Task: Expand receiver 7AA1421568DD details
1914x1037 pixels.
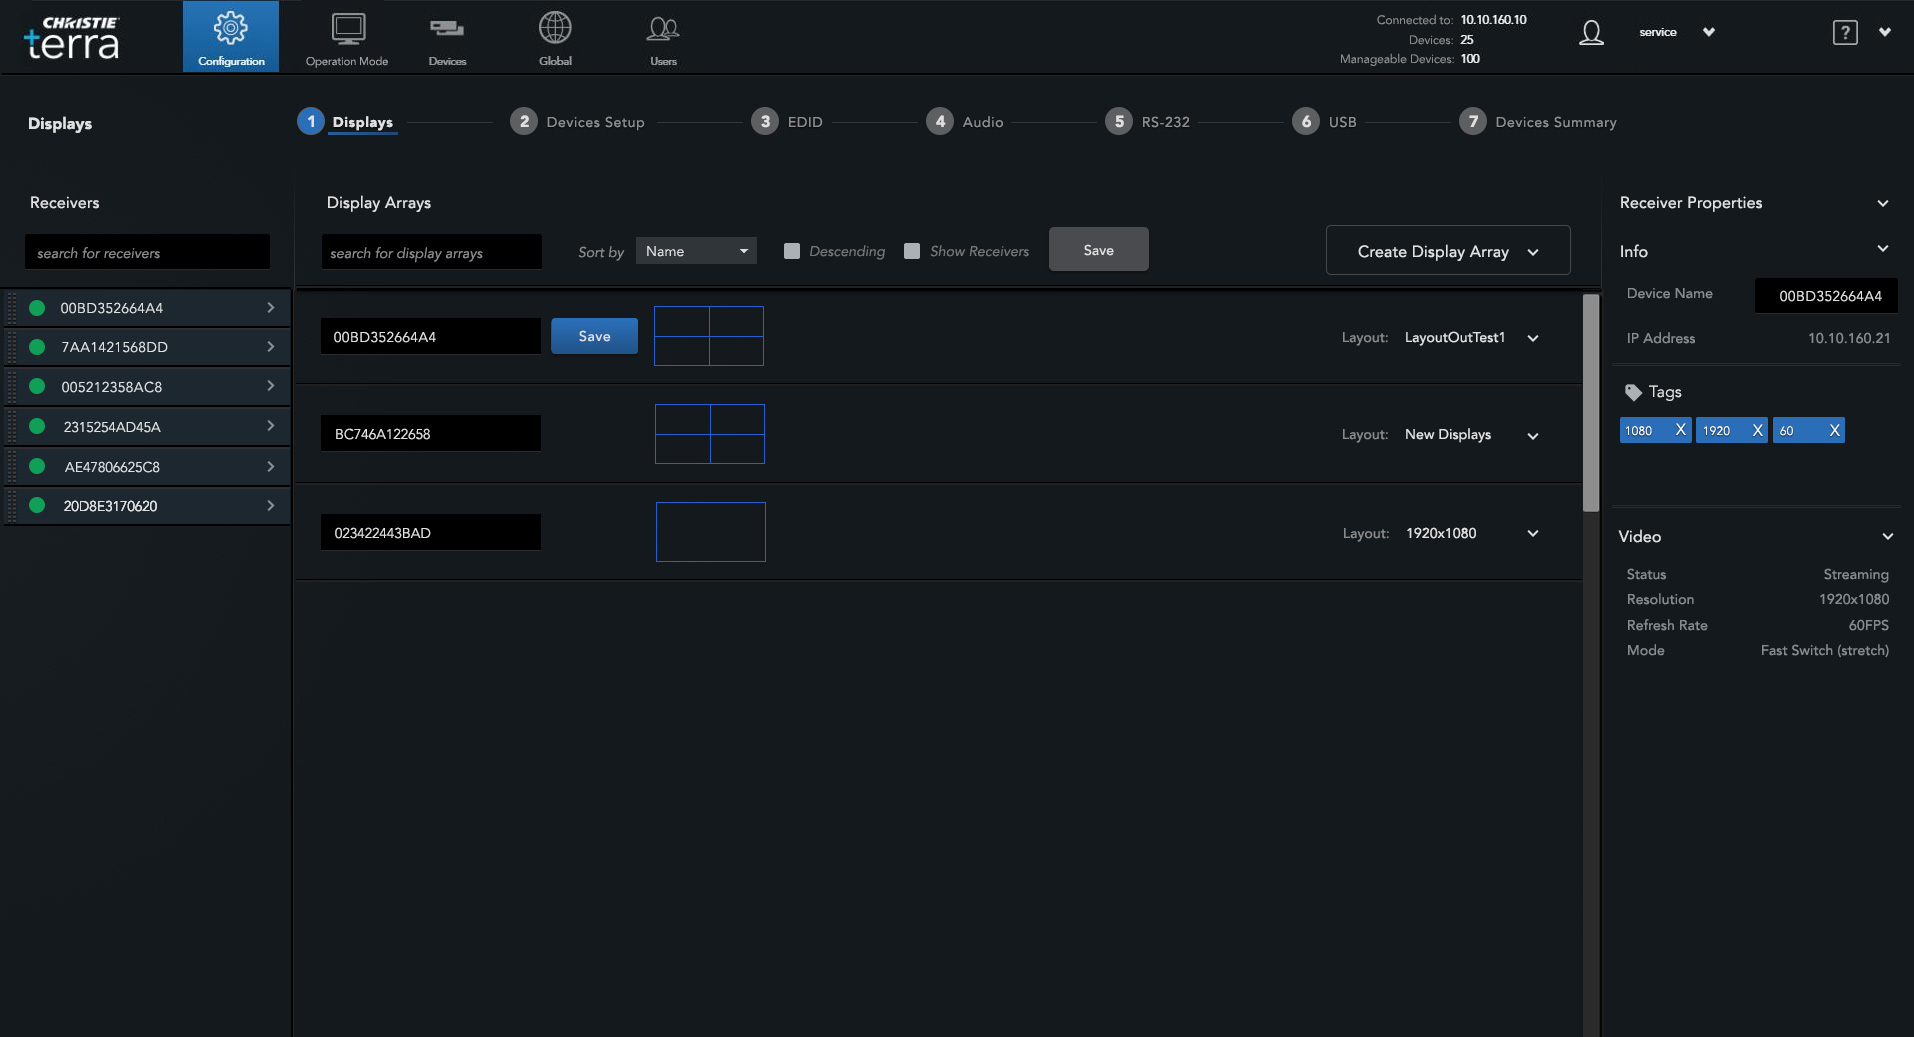Action: [x=270, y=346]
